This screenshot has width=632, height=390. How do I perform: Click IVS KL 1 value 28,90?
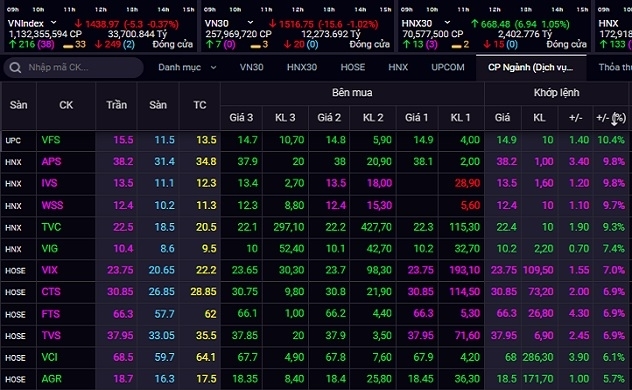(x=468, y=183)
